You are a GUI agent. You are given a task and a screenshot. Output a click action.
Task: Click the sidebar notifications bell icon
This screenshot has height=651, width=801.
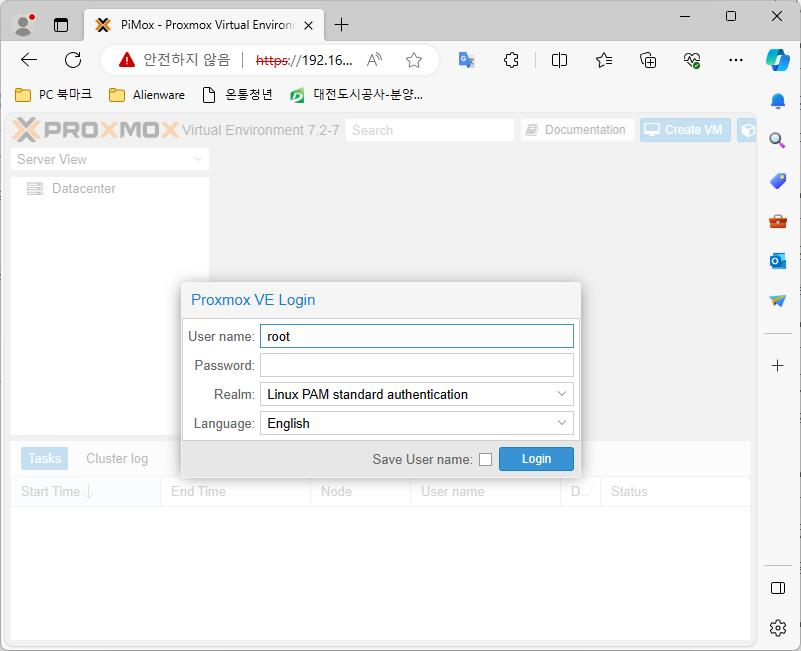[x=778, y=101]
